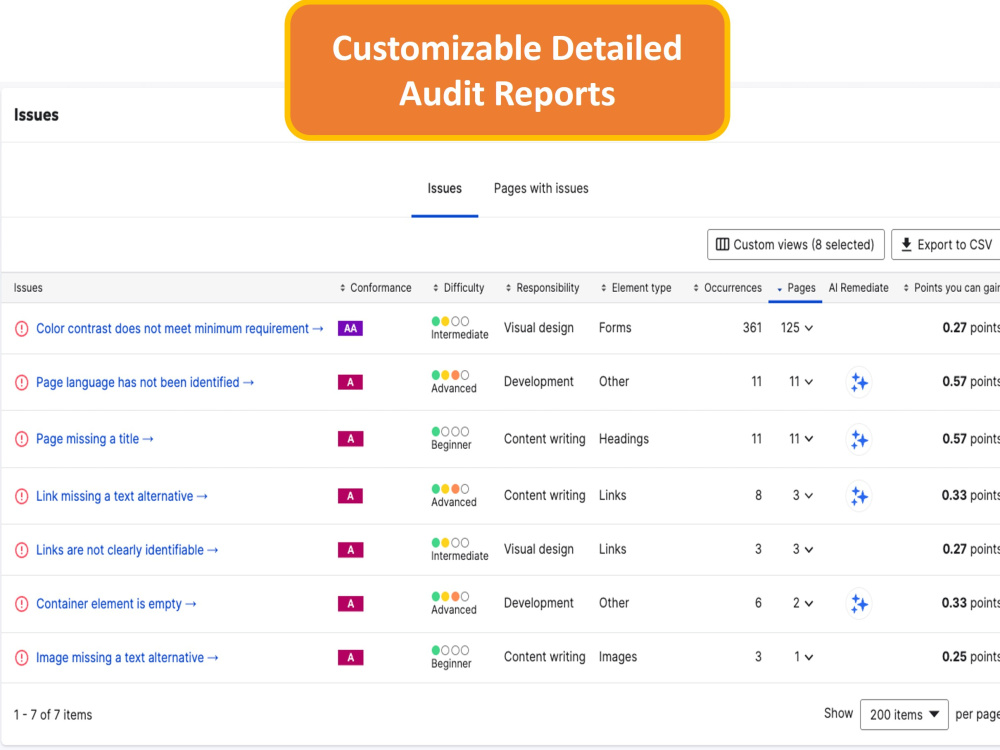1000x750 pixels.
Task: Click error icon beside Page language issue
Action: coord(22,383)
